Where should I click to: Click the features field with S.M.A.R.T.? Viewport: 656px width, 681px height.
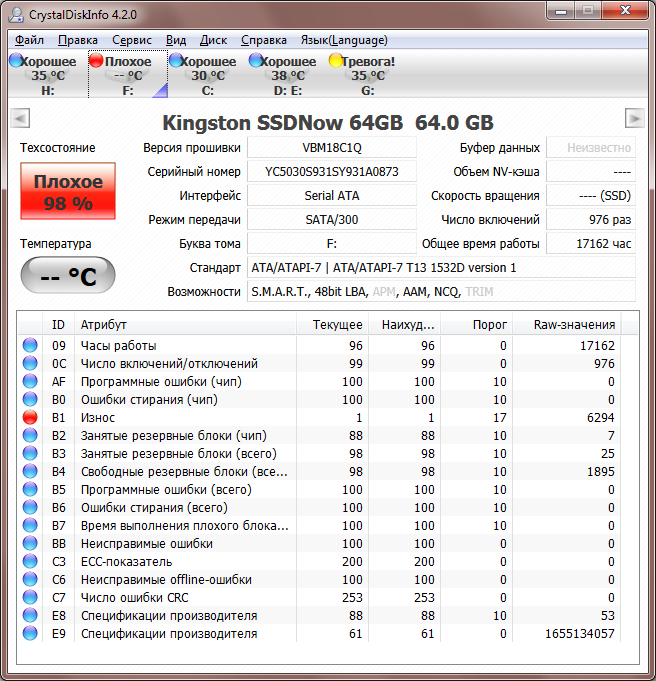(x=441, y=291)
